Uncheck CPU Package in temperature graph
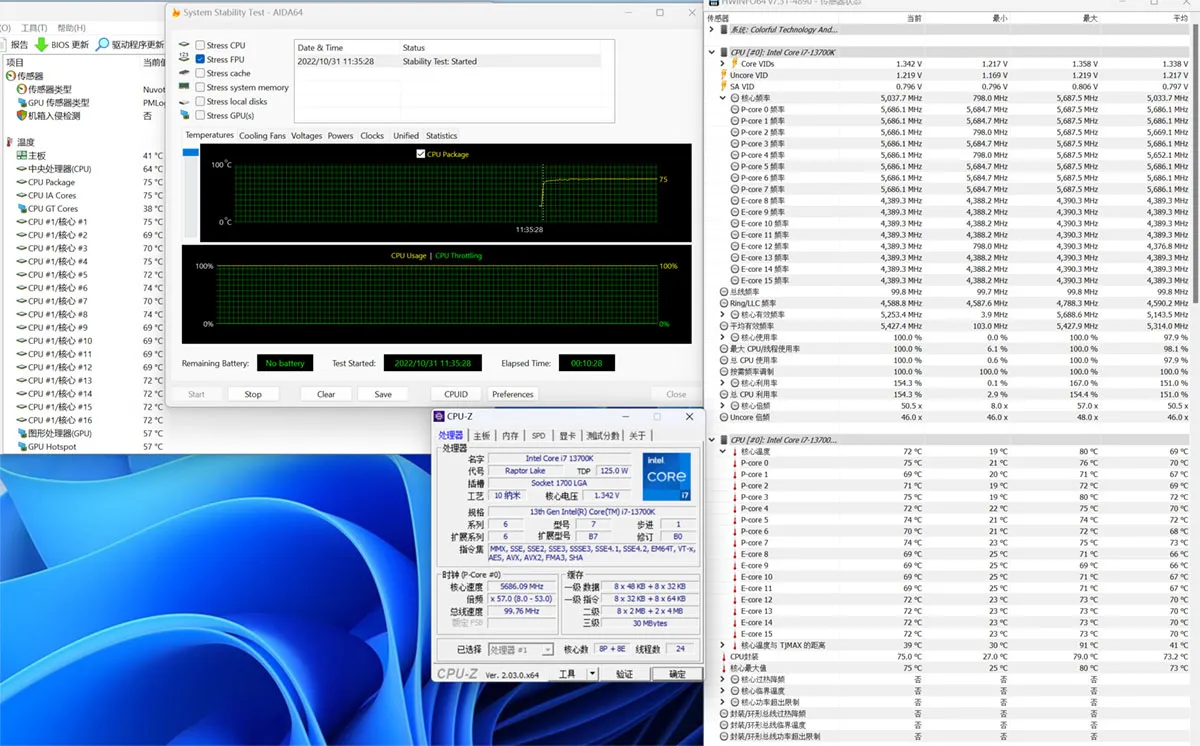 pyautogui.click(x=420, y=154)
